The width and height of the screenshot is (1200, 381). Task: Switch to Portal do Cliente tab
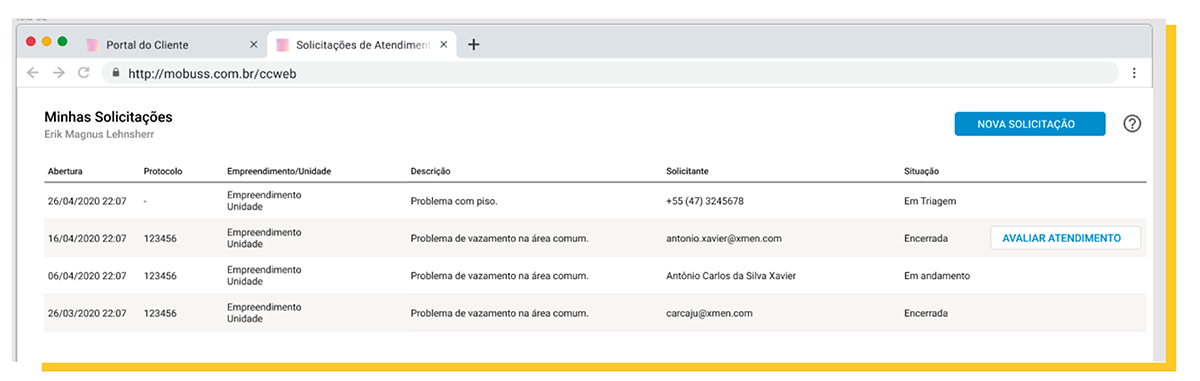[x=171, y=45]
